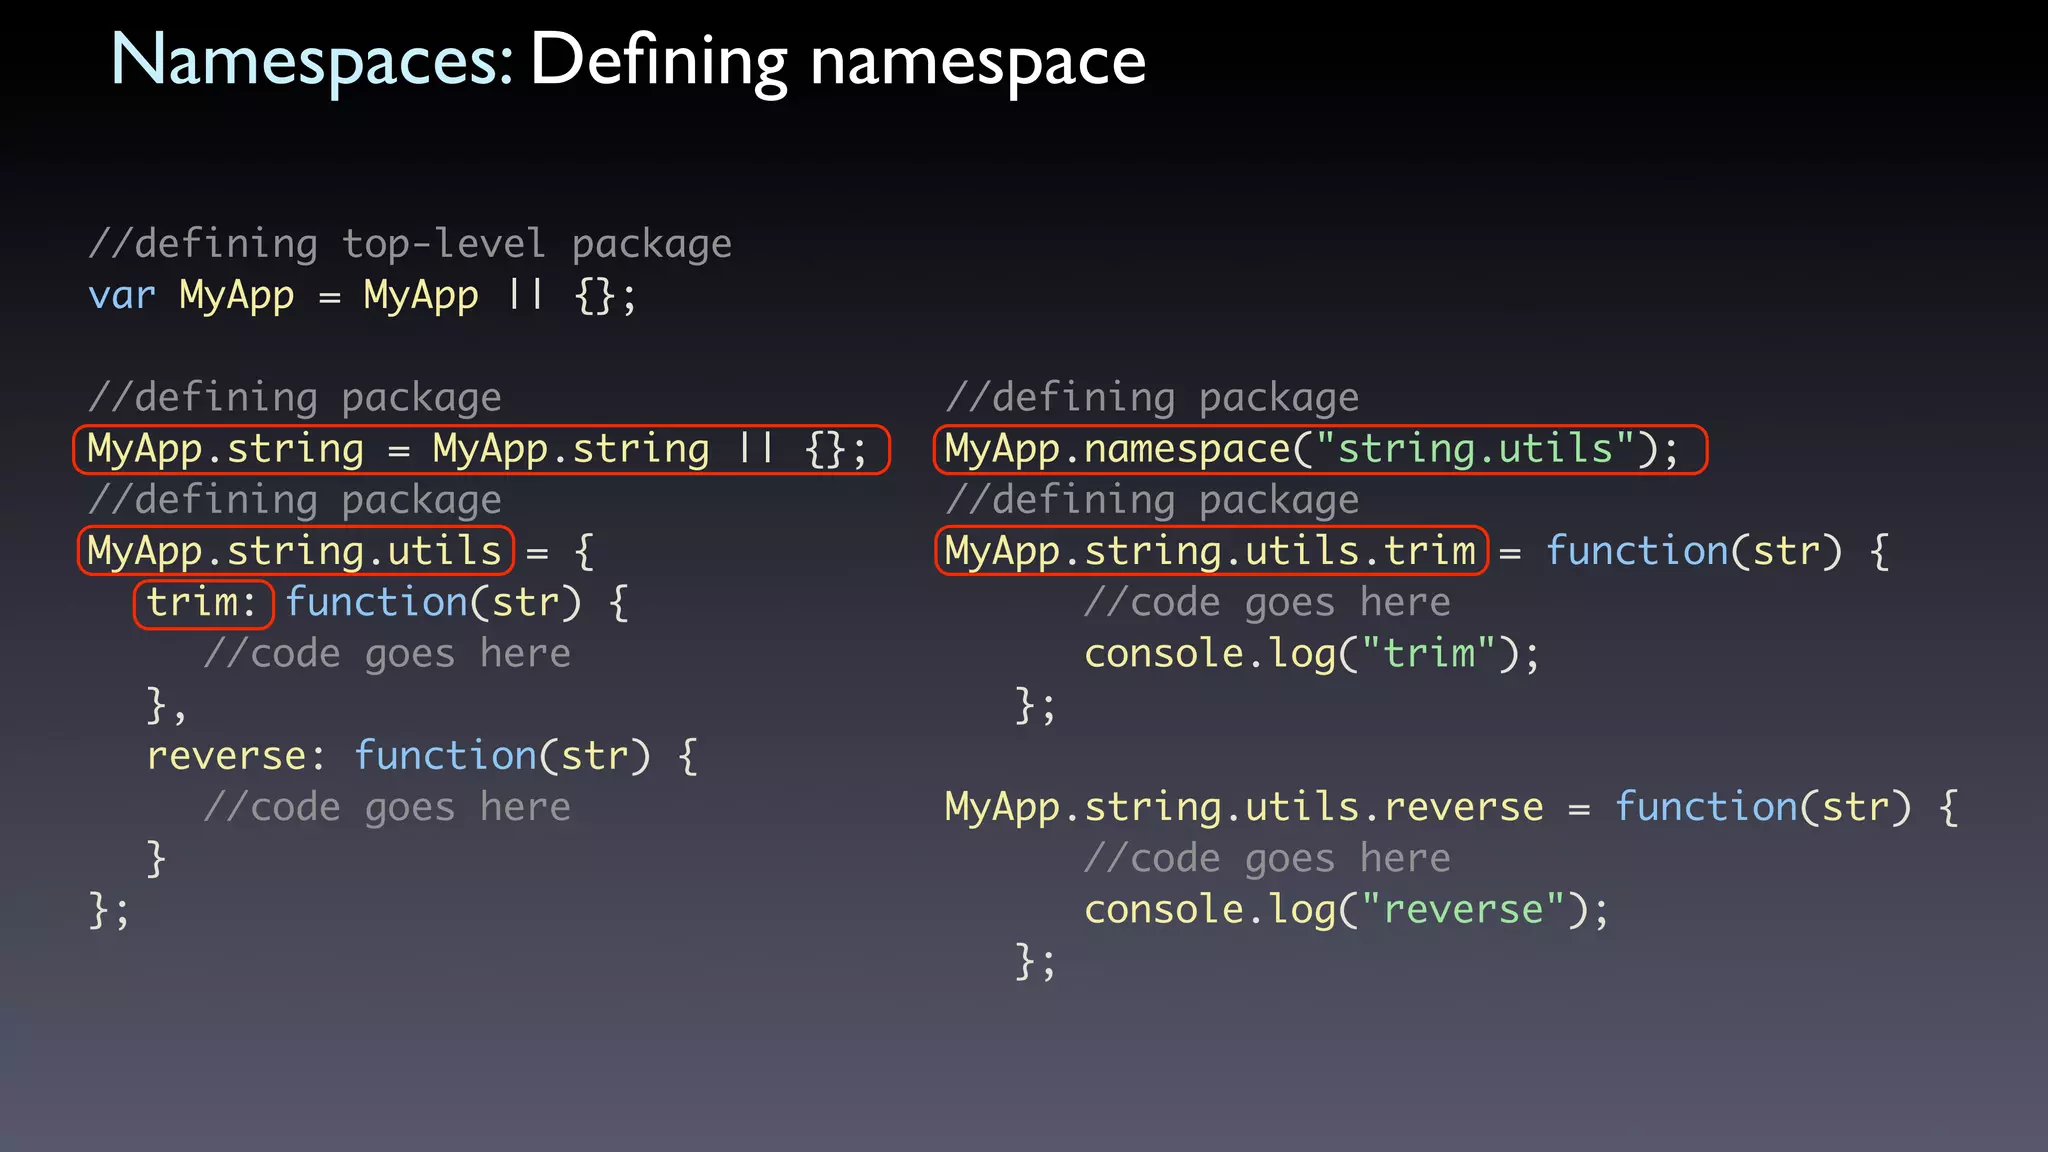Image resolution: width=2048 pixels, height=1152 pixels.
Task: Click the 'console.log("trim");' line
Action: point(1312,654)
